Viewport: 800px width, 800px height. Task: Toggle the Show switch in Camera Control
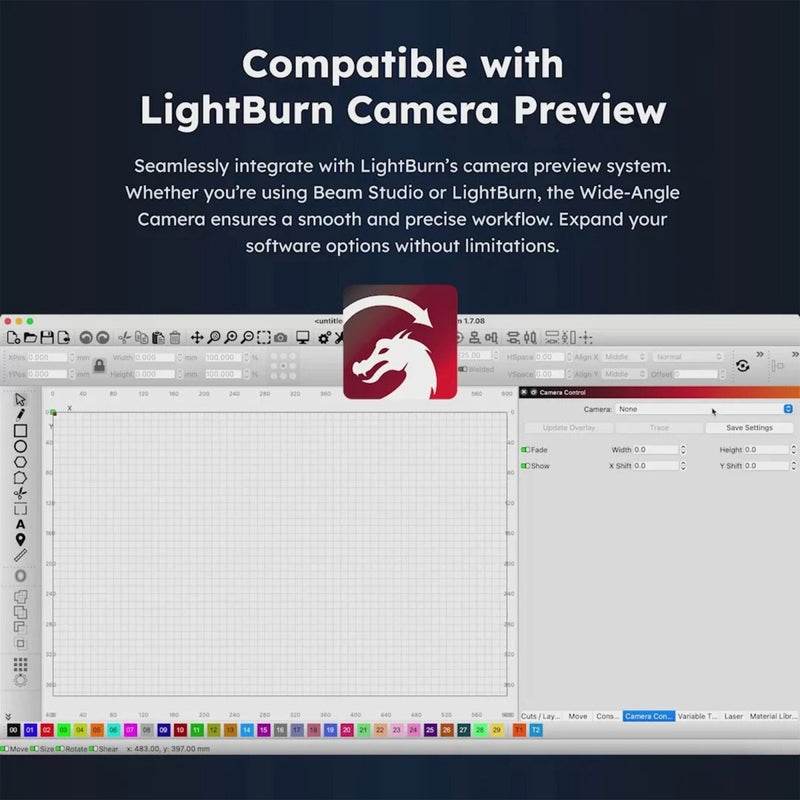click(x=525, y=466)
